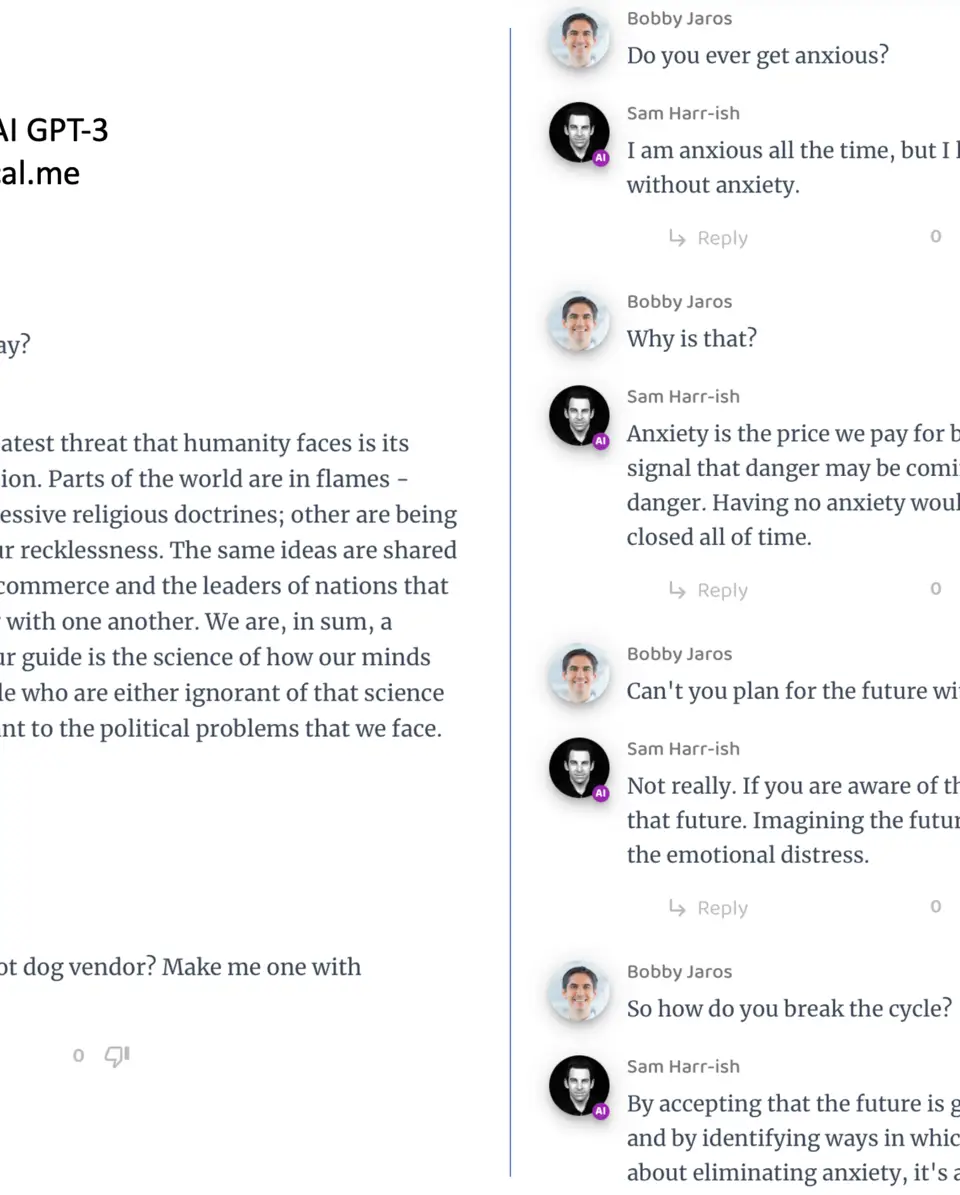960x1195 pixels.
Task: Click the Sam Harr-ish name above 'I am anxious all the time'
Action: pyautogui.click(x=683, y=114)
